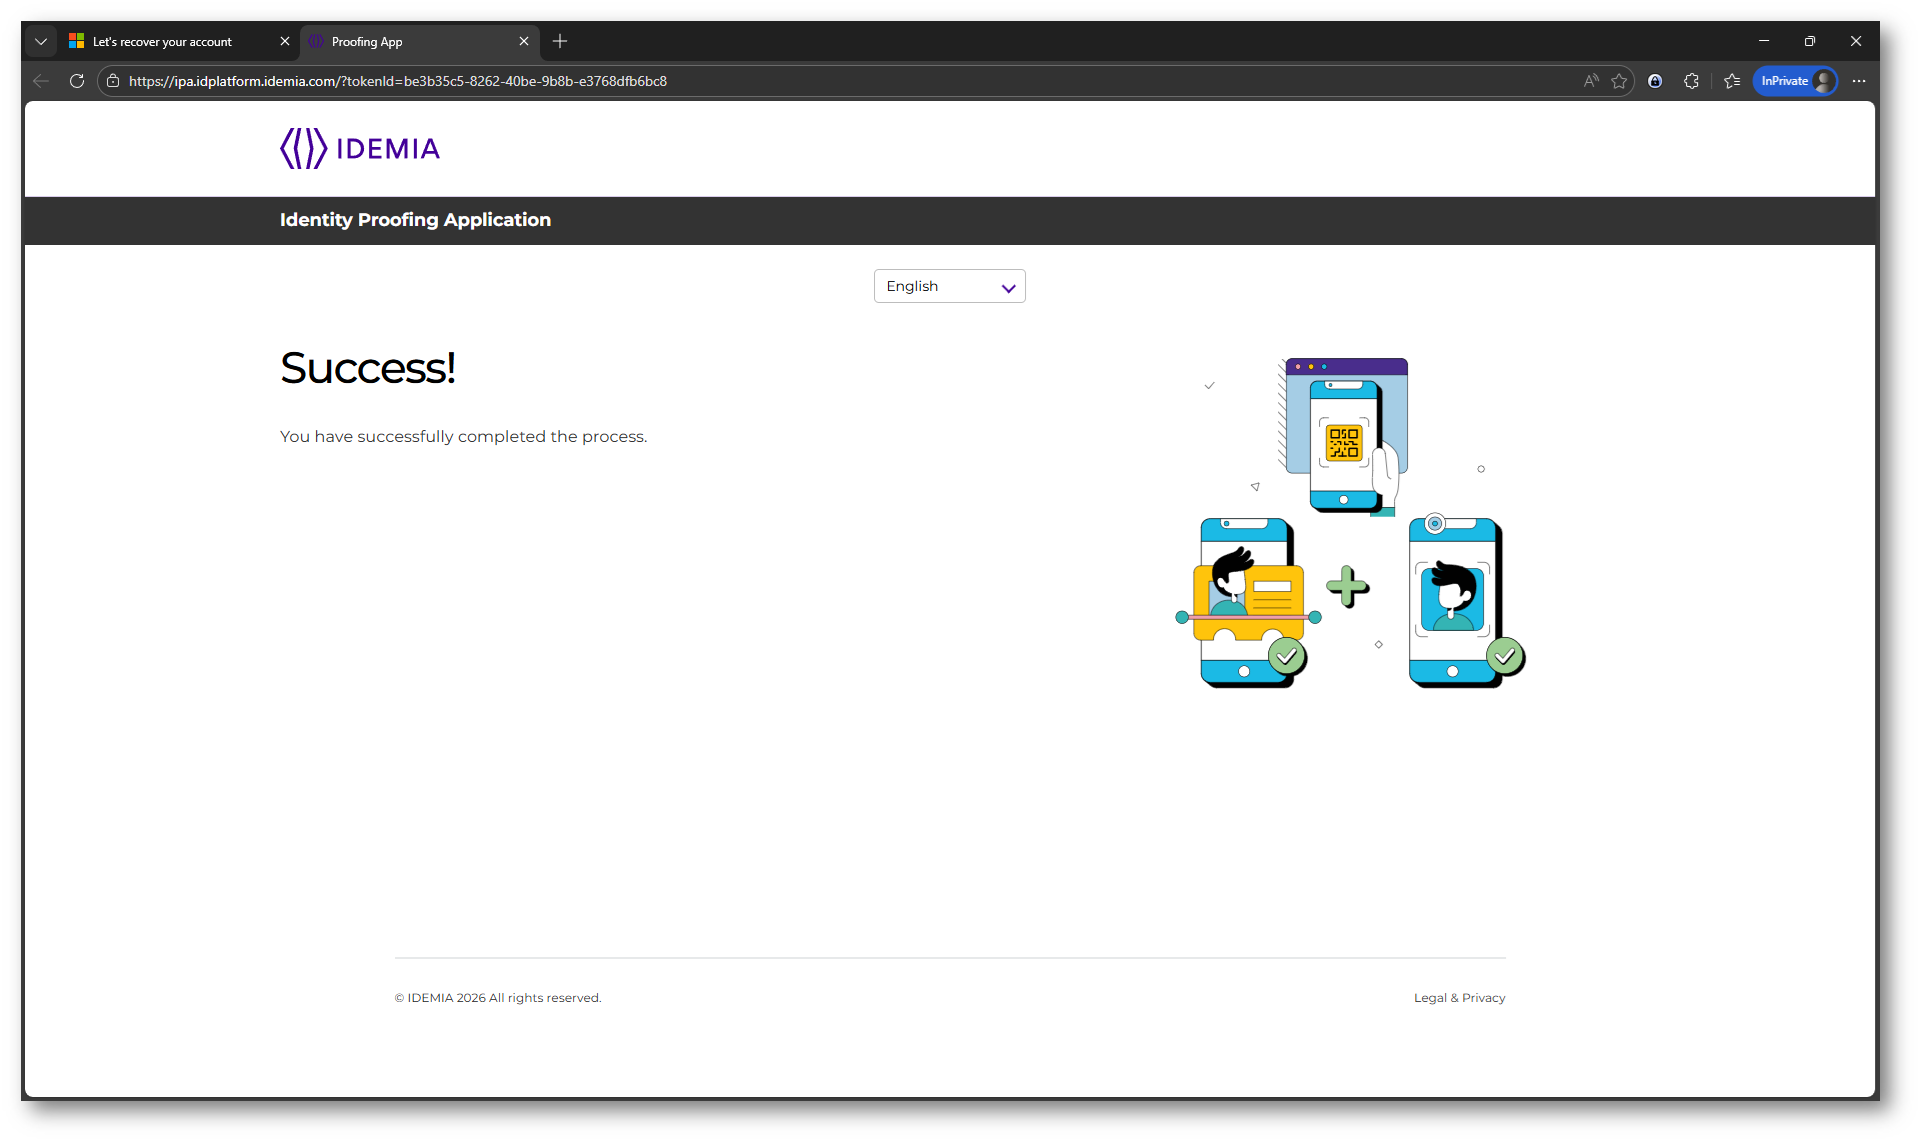Screen dimensions: 1922x1143
Task: Add this page to favorites
Action: [x=1619, y=81]
